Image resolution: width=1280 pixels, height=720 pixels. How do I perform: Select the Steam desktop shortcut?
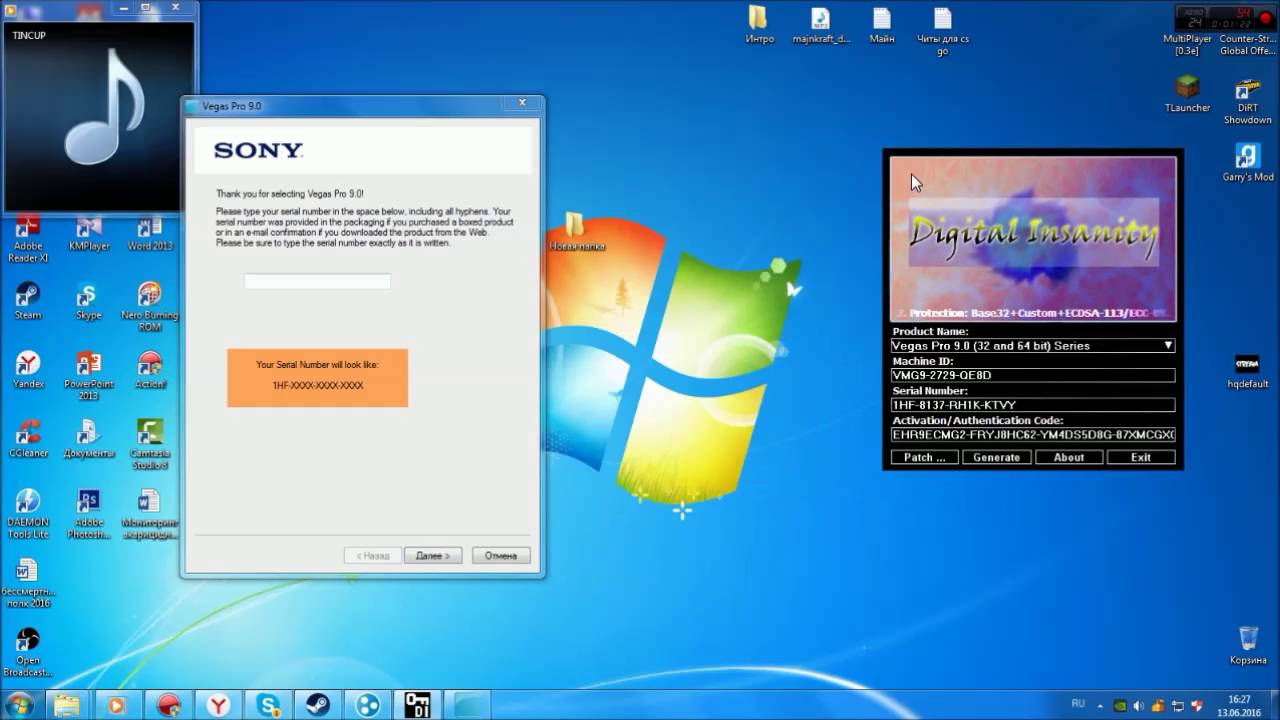28,301
